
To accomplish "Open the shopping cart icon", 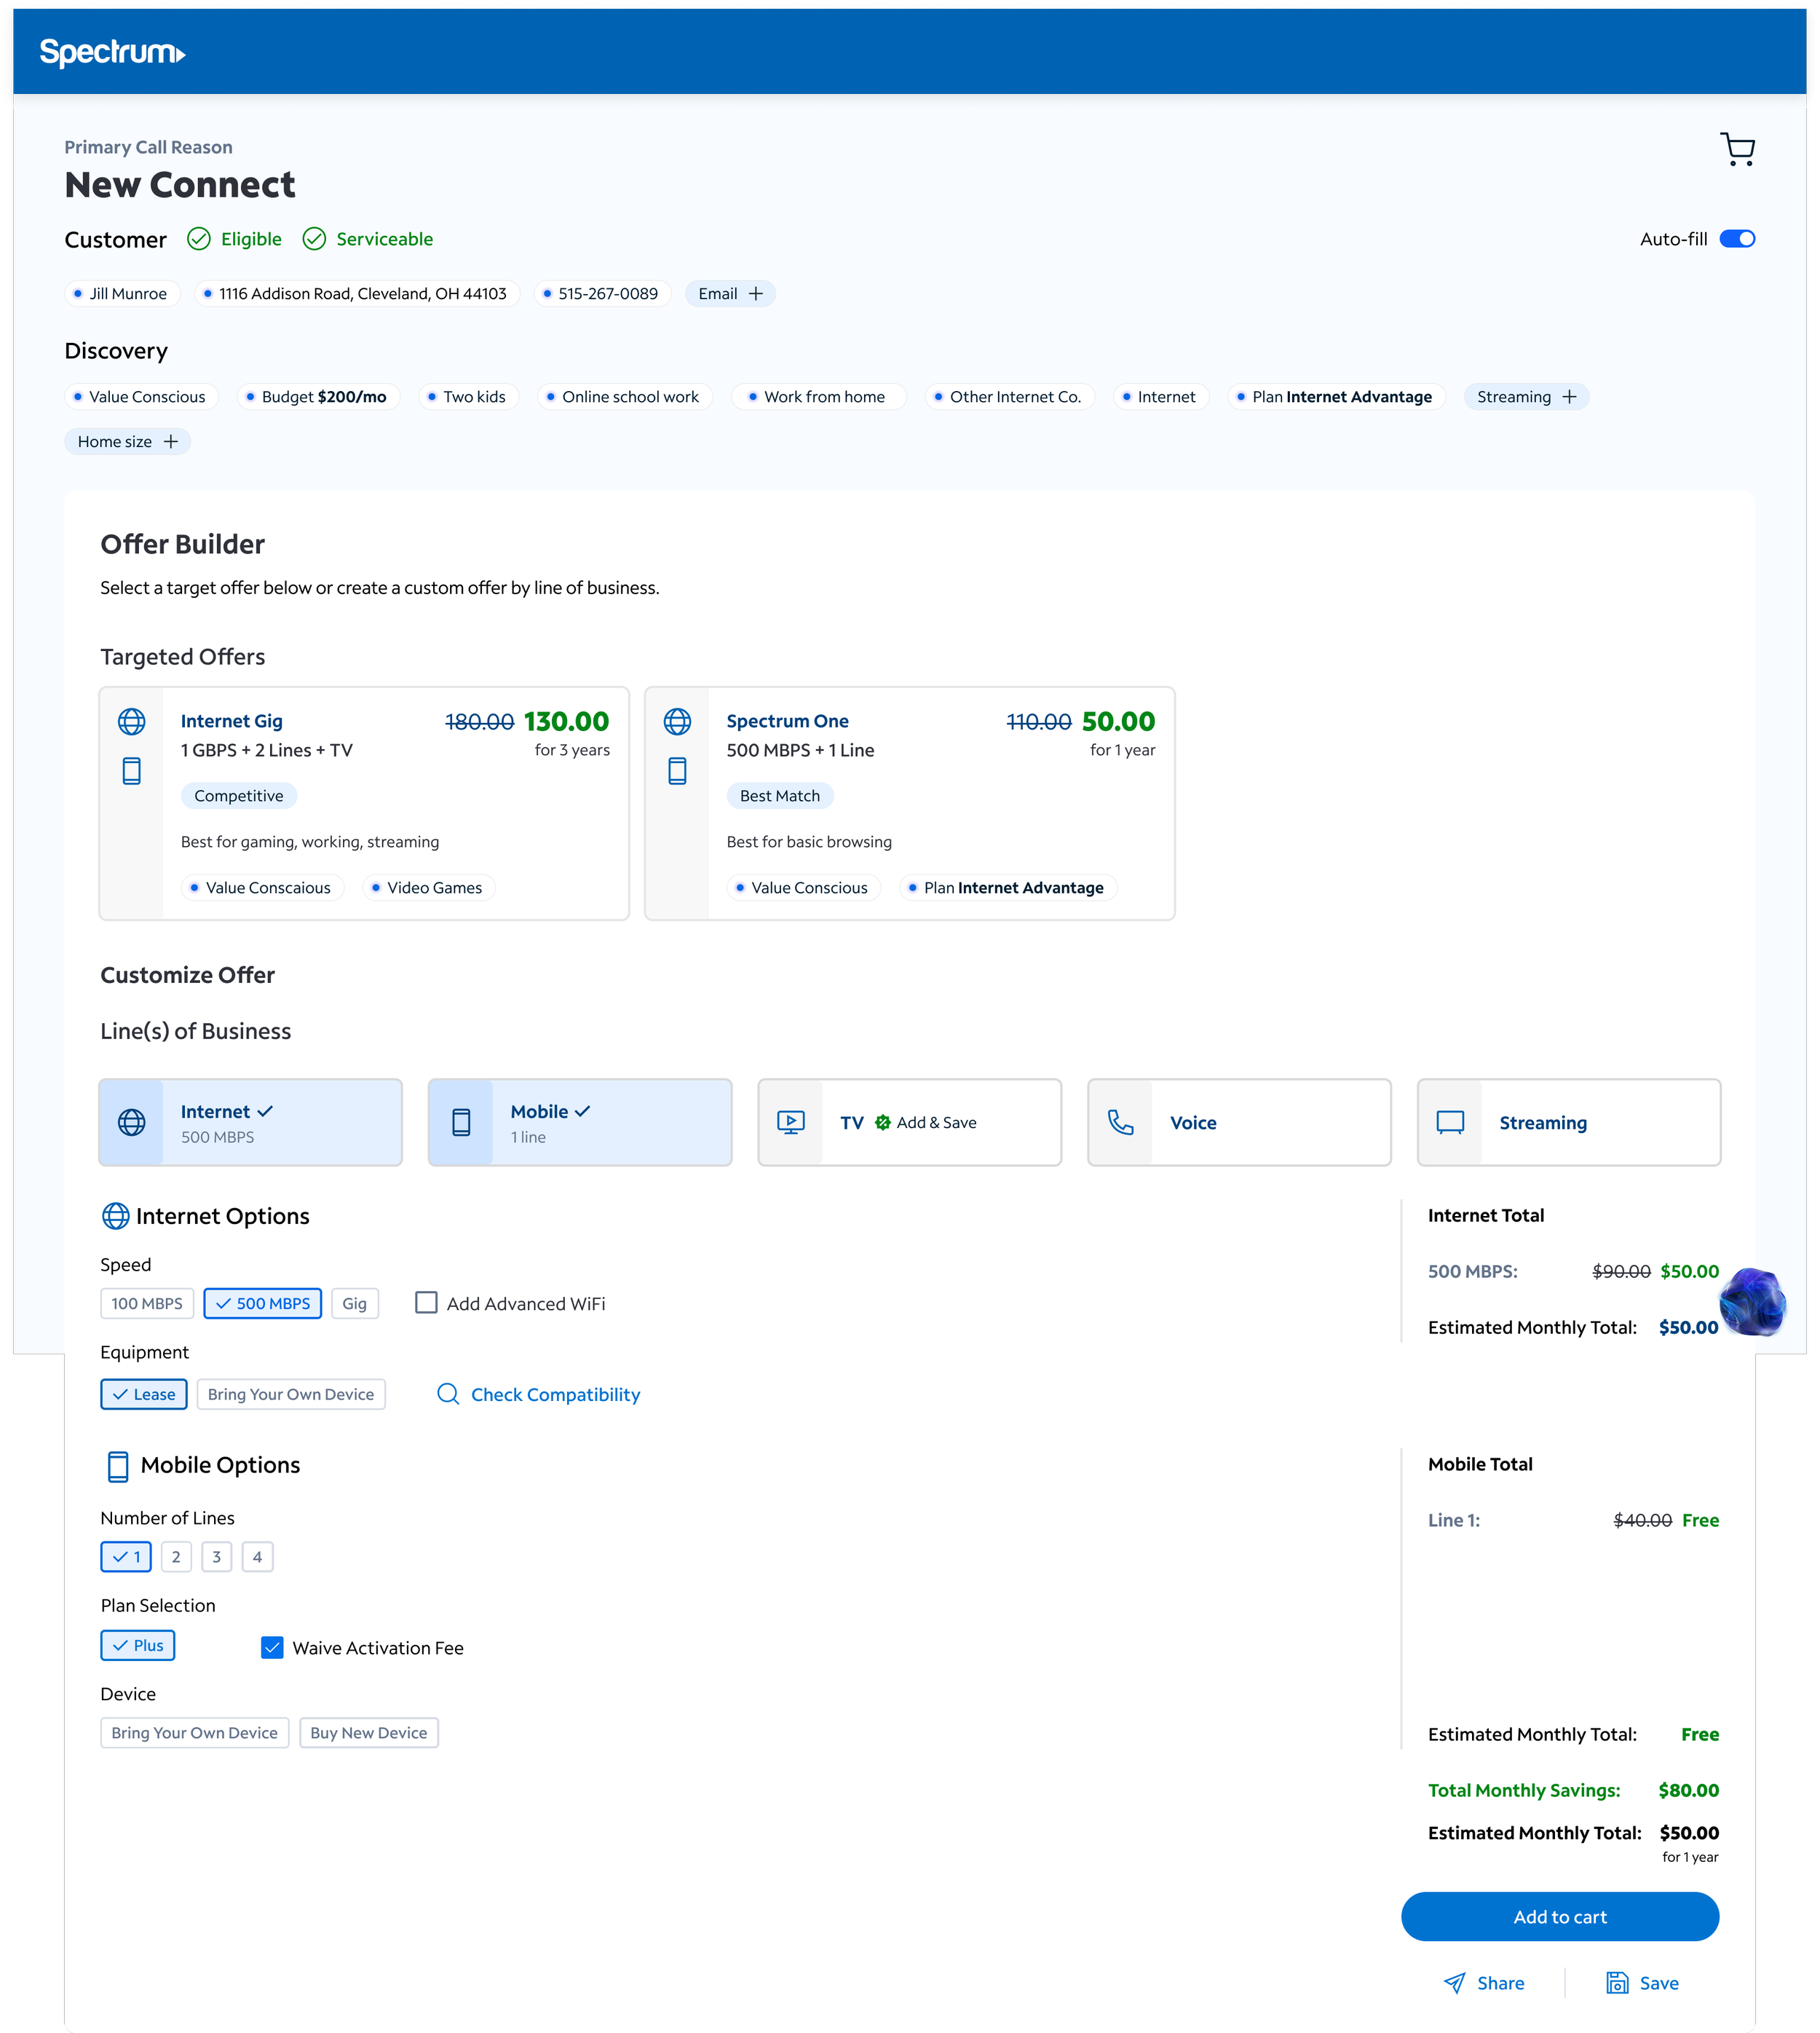I will [x=1737, y=149].
